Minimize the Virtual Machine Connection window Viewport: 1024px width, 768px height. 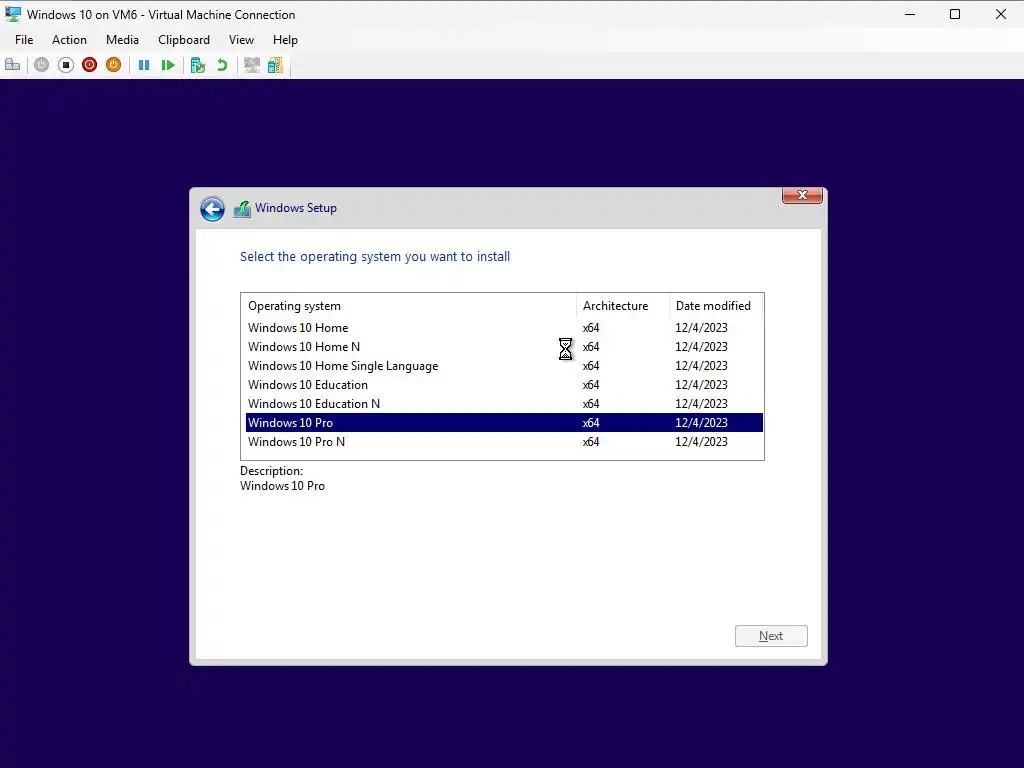tap(910, 14)
